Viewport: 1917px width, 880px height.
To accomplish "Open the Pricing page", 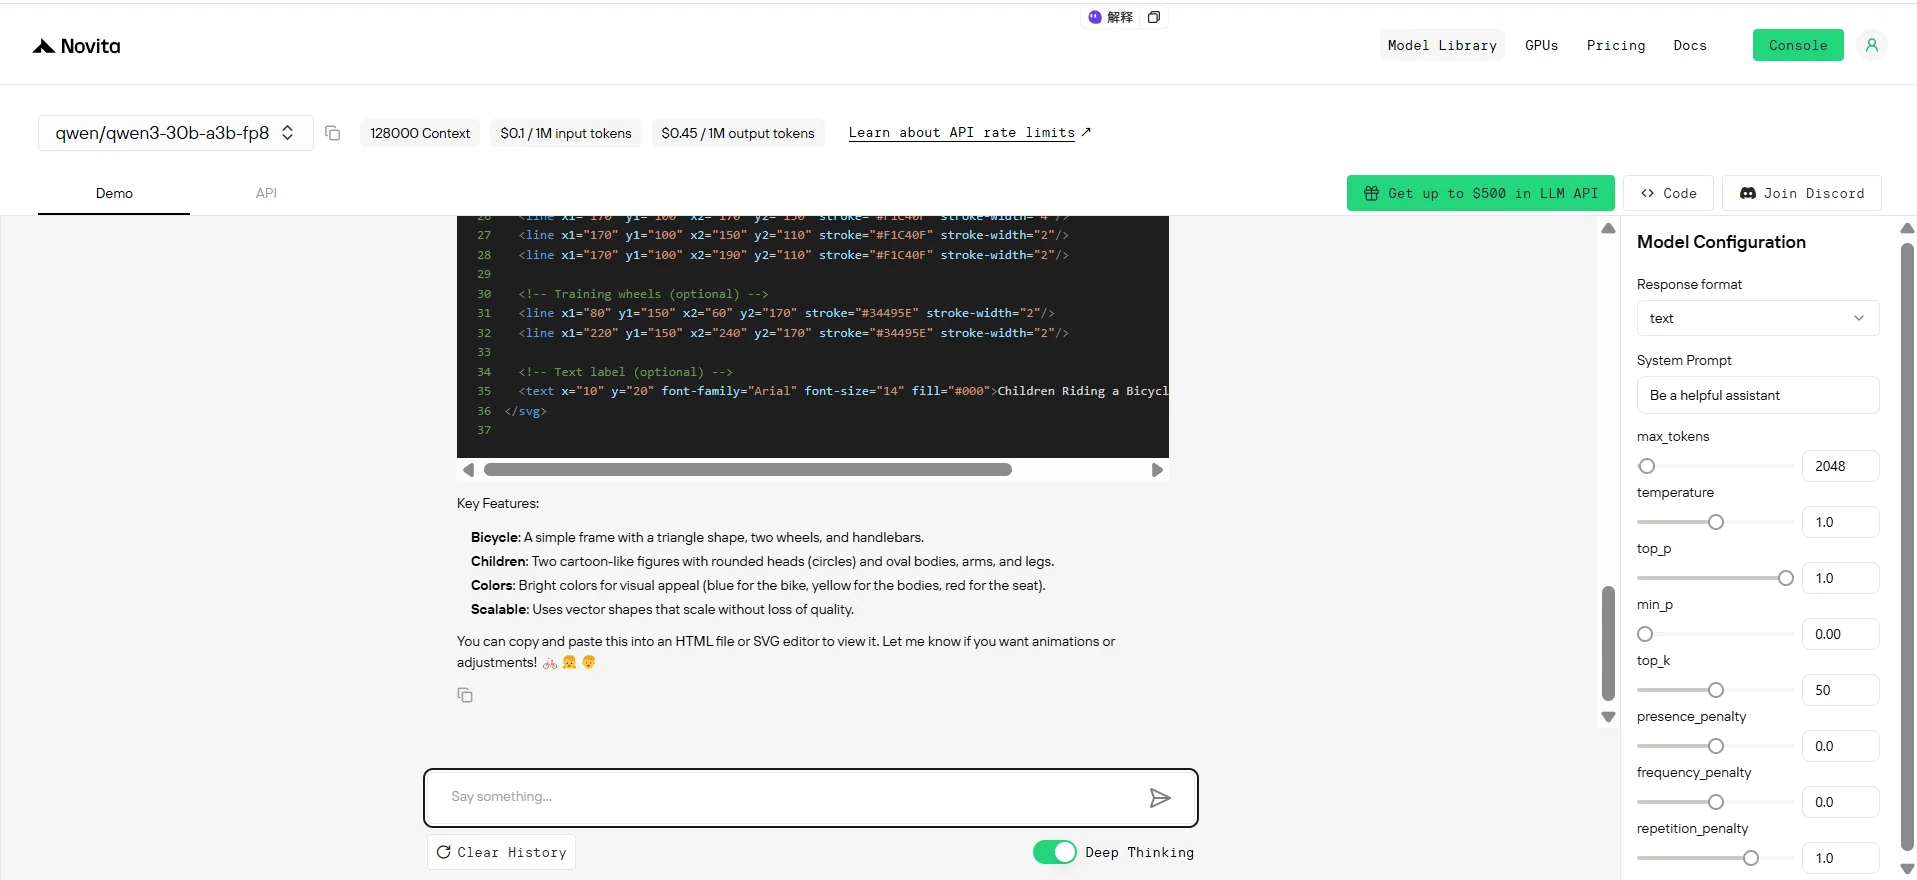I will click(1615, 45).
